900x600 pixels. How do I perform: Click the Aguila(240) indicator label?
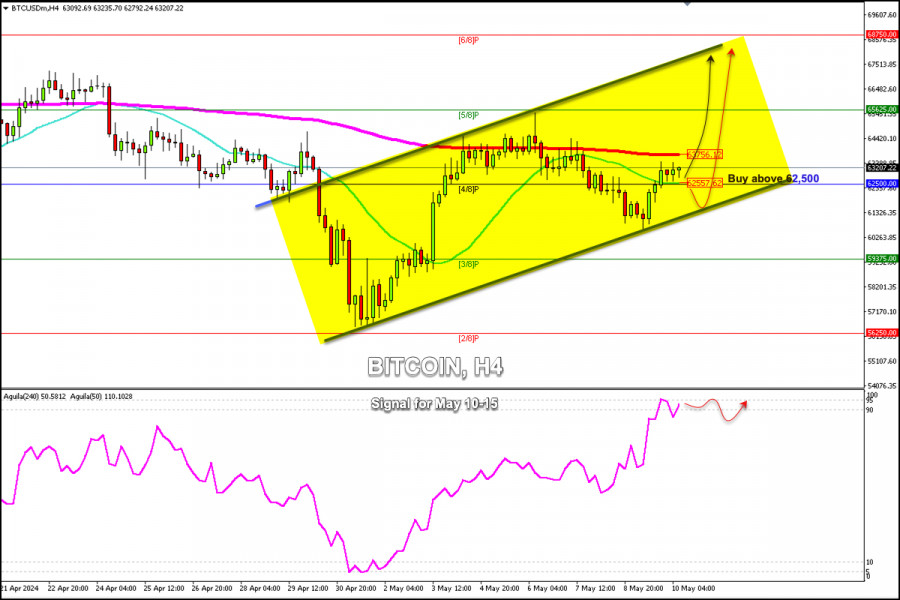point(33,396)
